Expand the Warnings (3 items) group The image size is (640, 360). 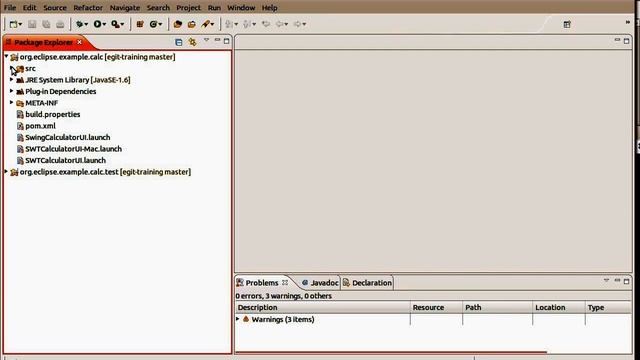[x=238, y=319]
